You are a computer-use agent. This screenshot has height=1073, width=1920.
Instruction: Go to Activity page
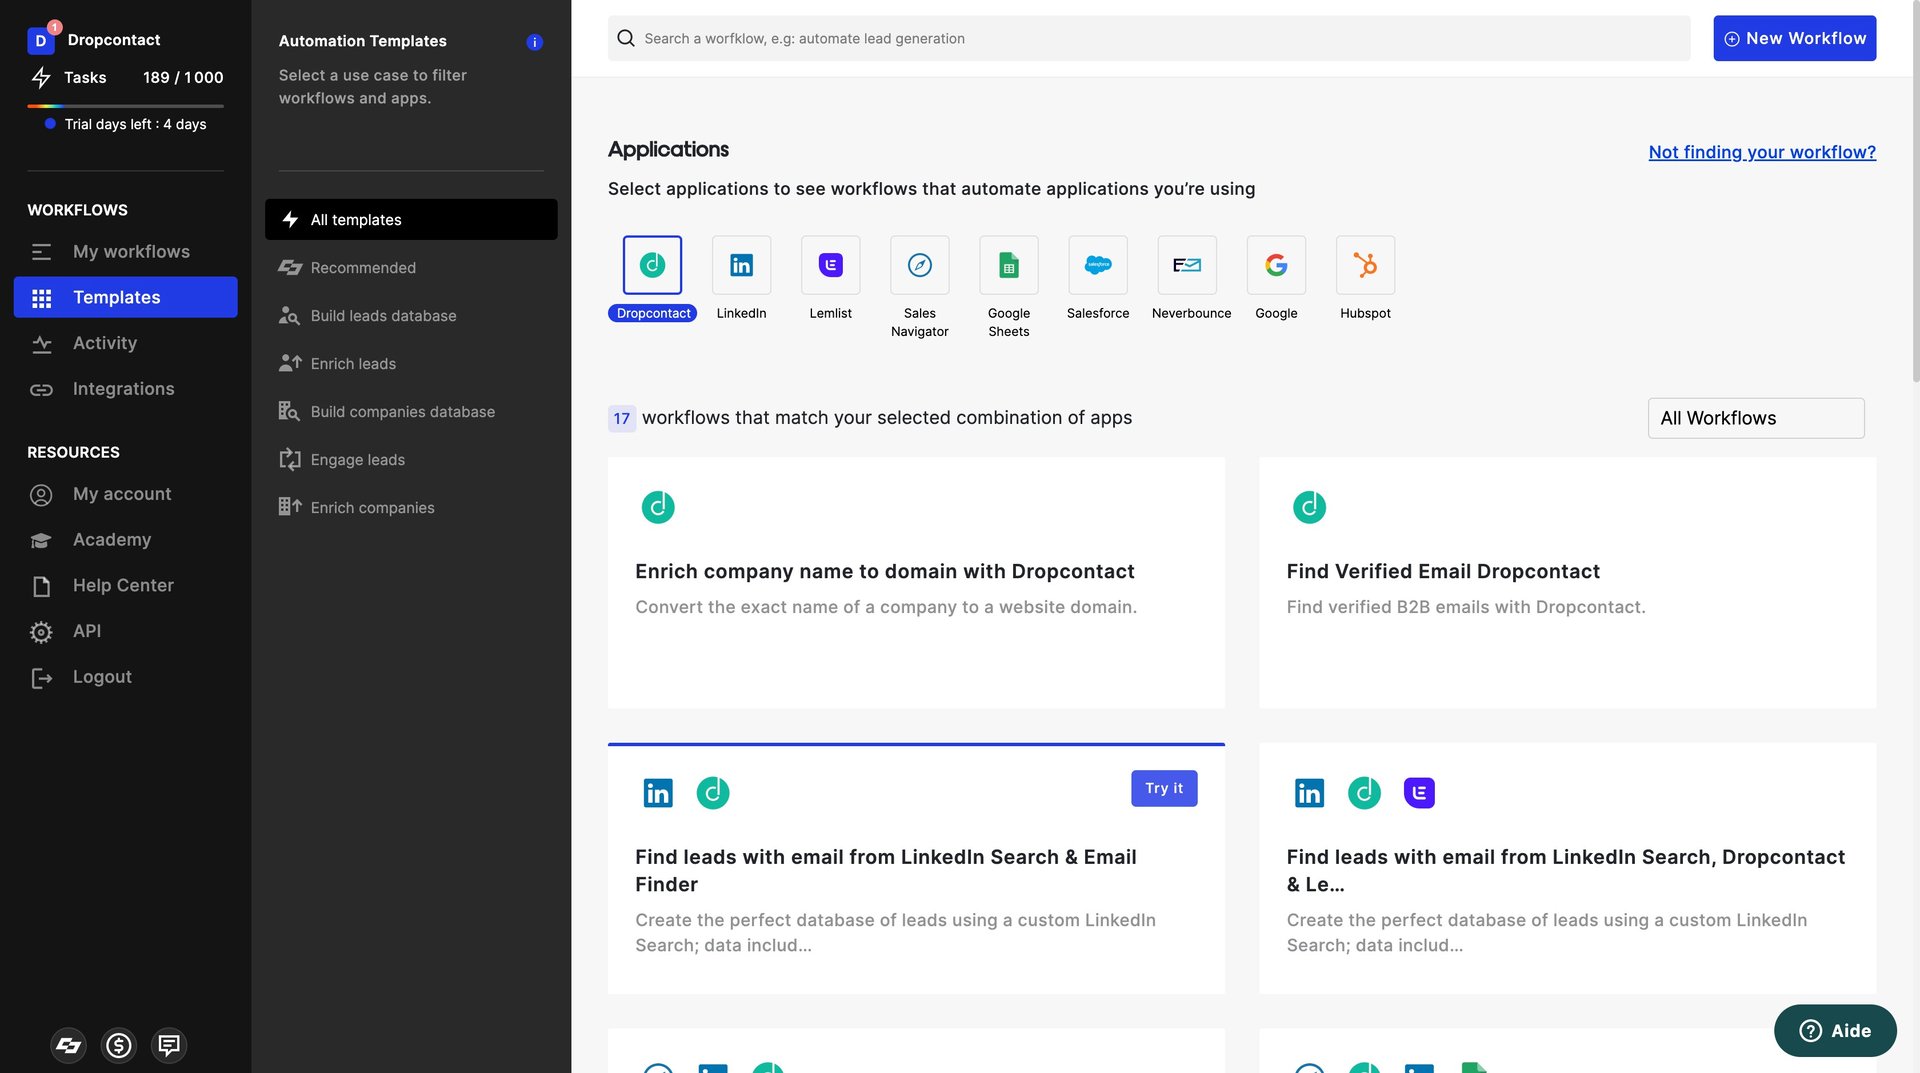(126, 343)
